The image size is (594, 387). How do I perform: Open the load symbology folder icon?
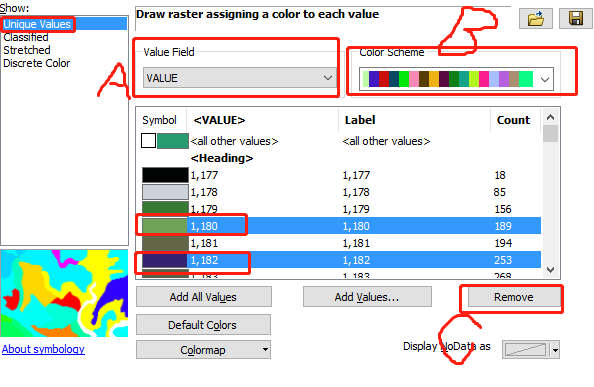pos(536,18)
